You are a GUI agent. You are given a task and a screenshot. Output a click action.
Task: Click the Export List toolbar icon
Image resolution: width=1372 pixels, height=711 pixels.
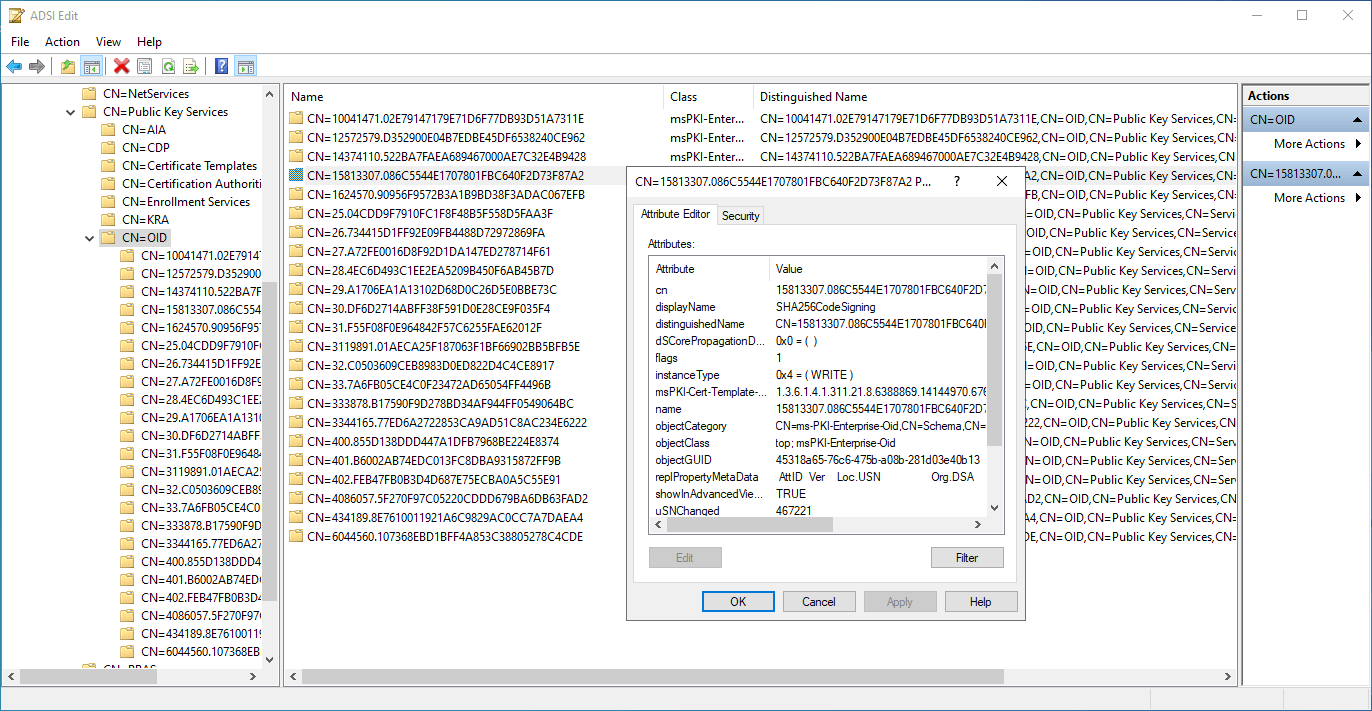coord(191,66)
